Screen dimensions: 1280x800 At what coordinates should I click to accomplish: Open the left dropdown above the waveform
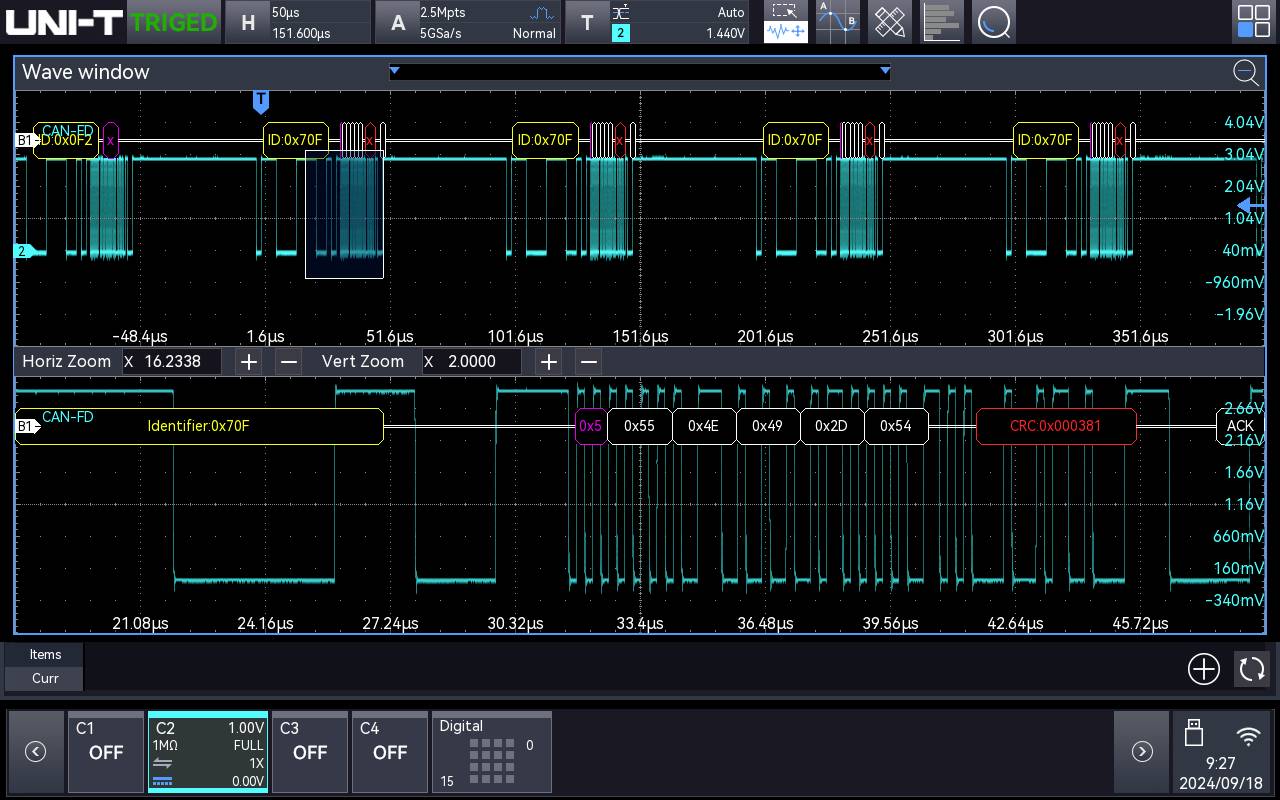(x=394, y=71)
